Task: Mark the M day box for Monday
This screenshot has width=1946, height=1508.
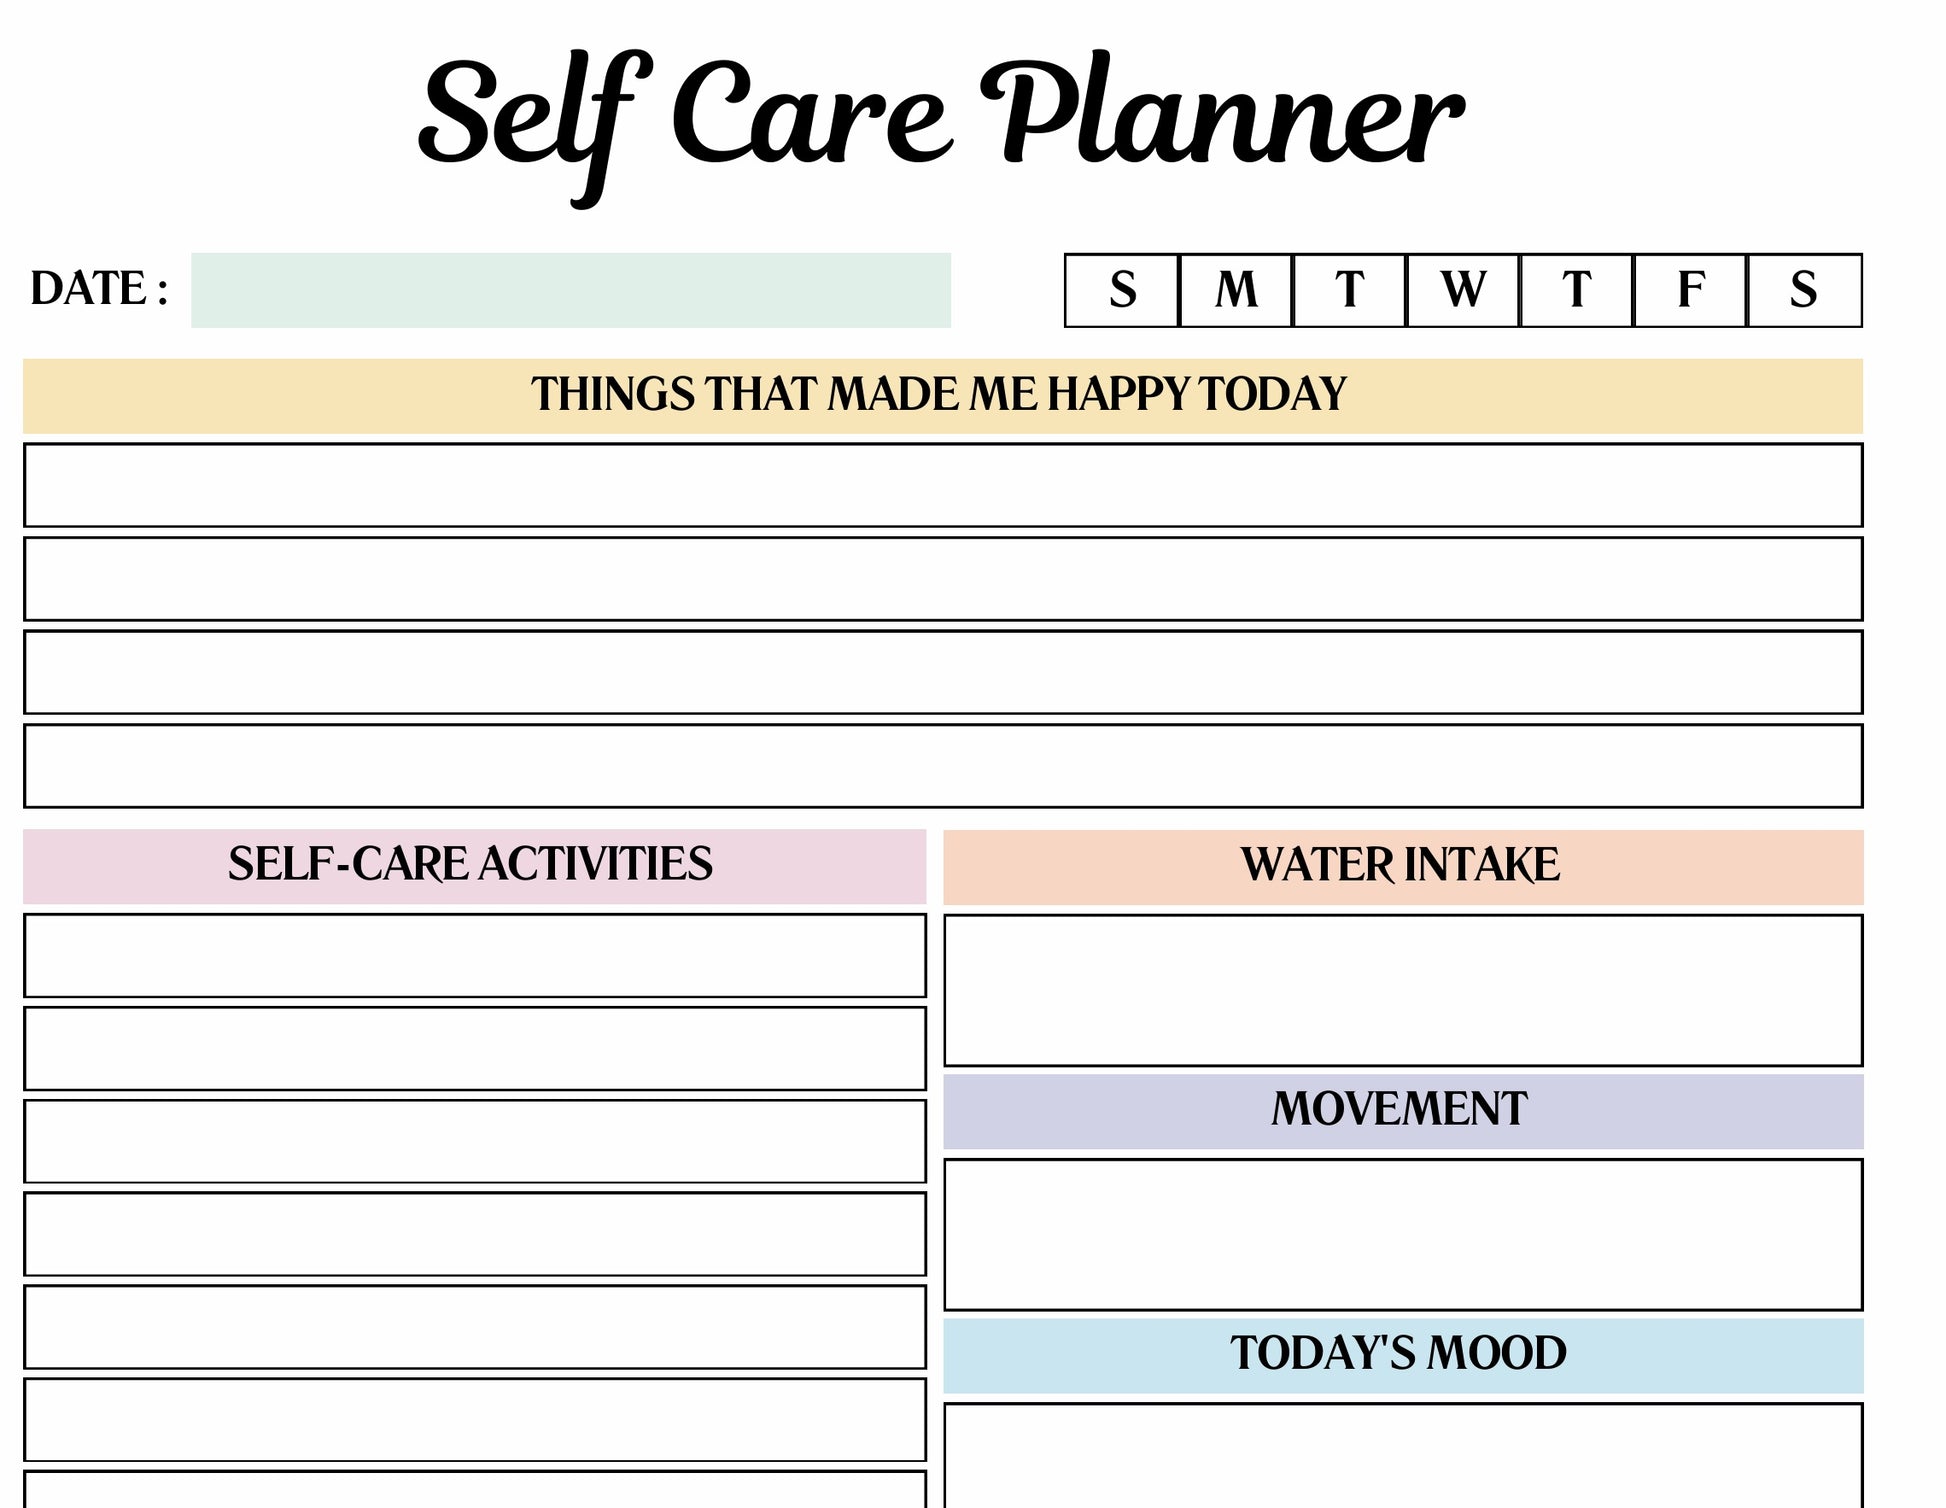Action: 1236,290
